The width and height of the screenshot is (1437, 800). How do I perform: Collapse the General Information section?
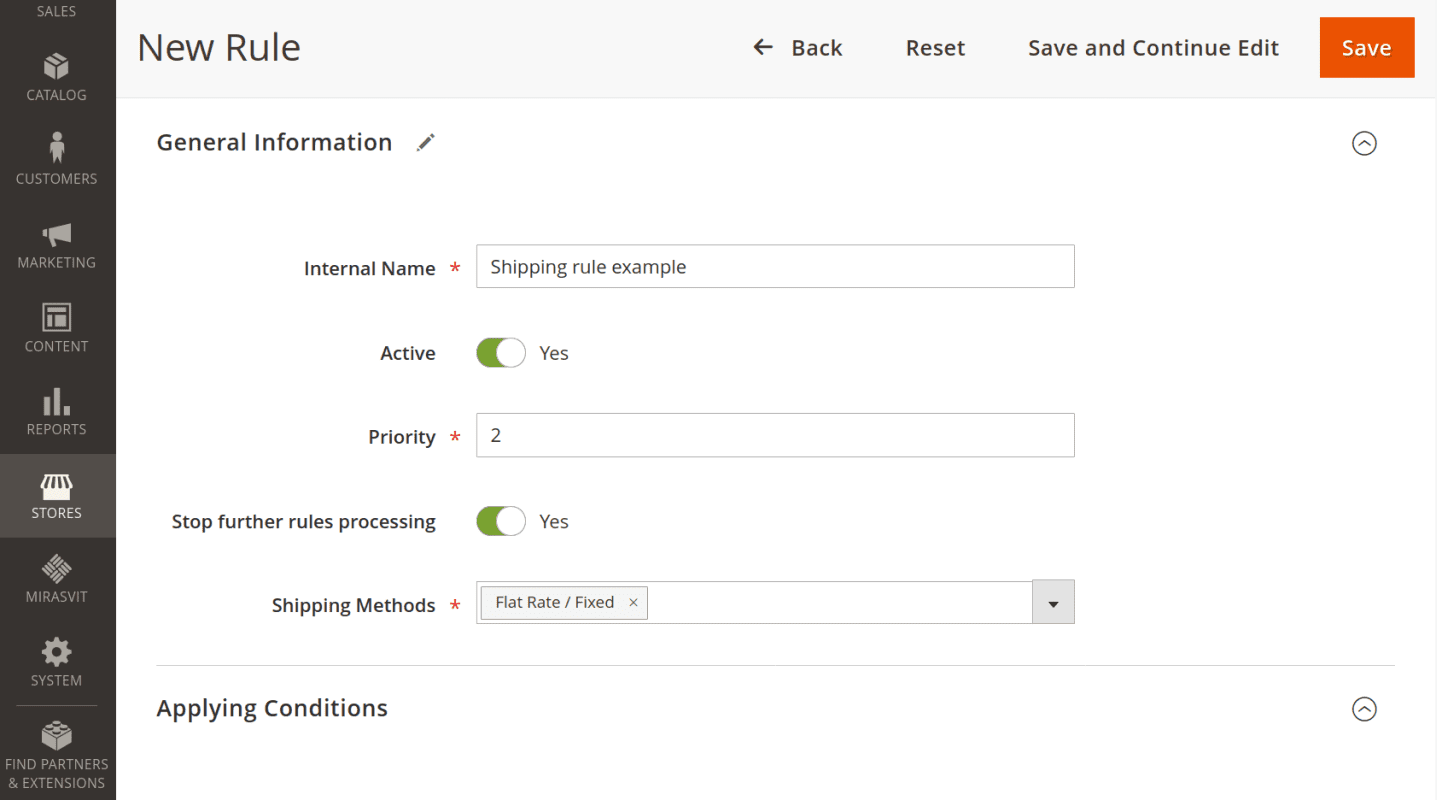point(1364,143)
